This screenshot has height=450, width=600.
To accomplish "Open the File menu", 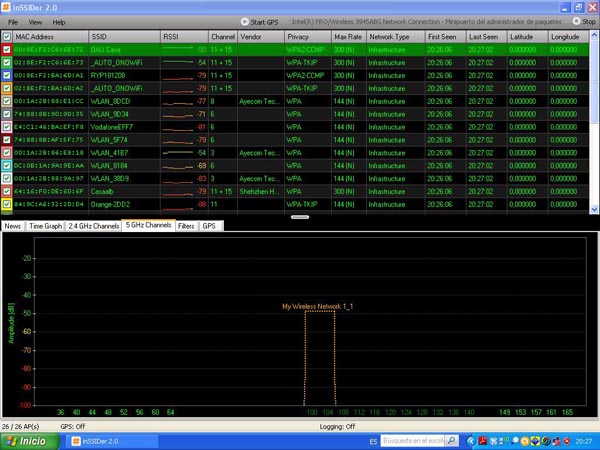I will pyautogui.click(x=13, y=22).
